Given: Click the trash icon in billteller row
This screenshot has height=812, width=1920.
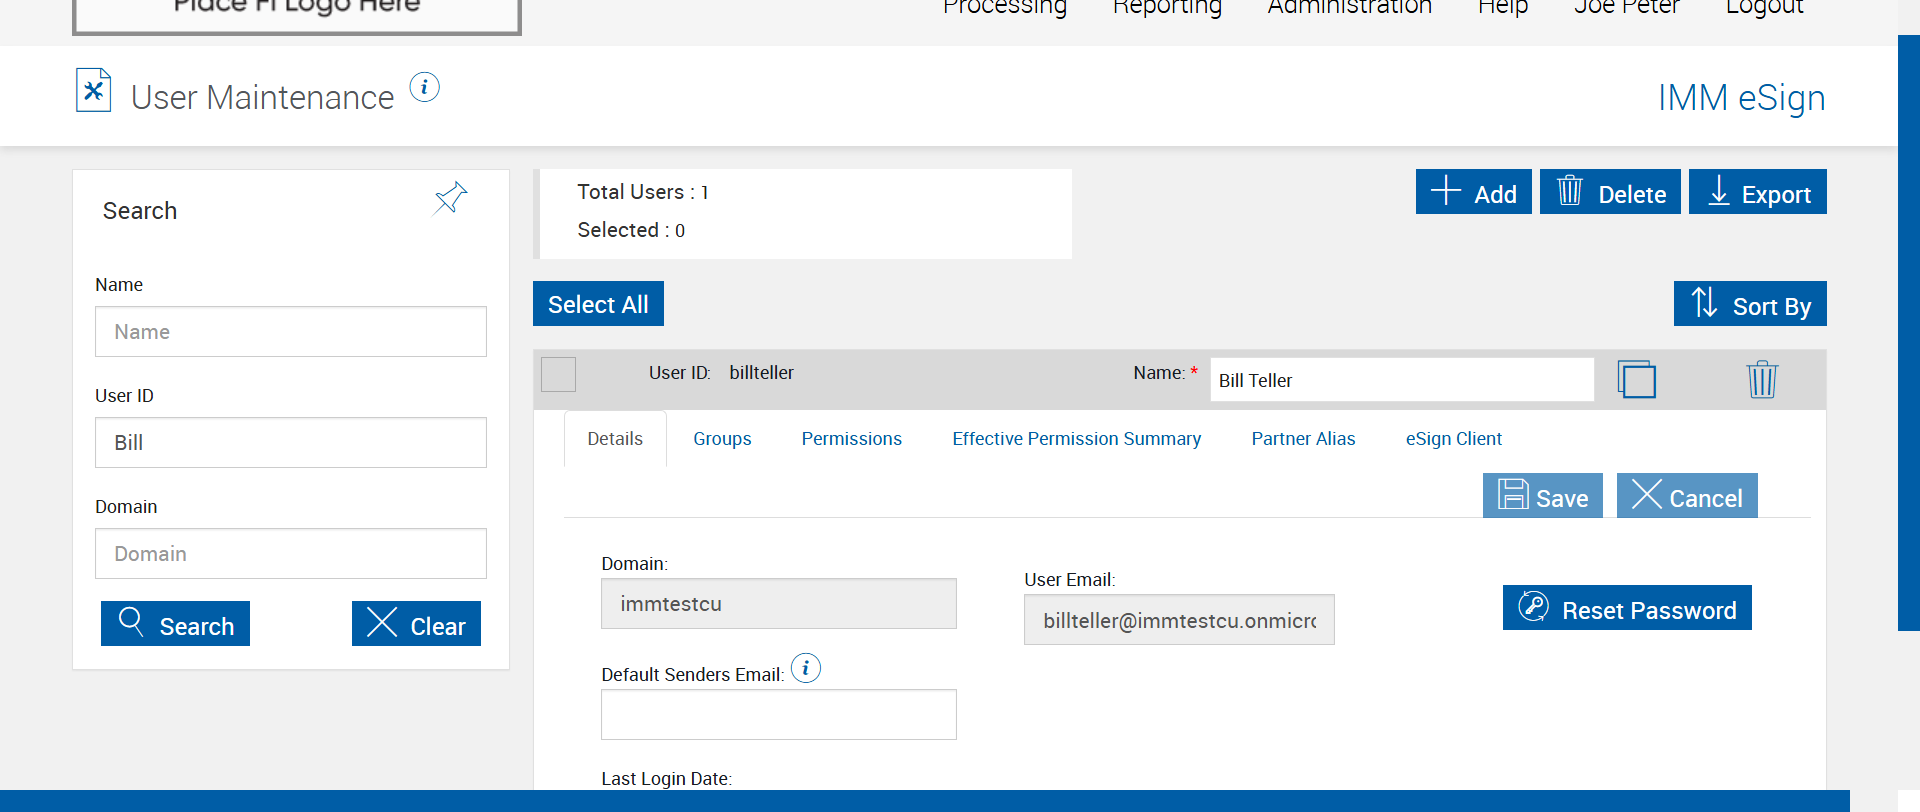Looking at the screenshot, I should 1761,380.
